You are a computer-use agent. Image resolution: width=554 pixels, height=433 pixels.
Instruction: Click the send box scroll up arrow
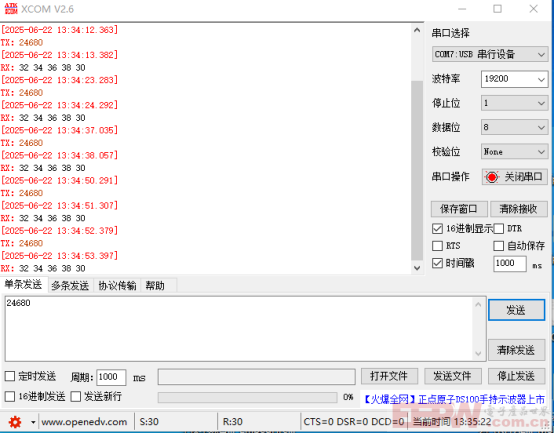[x=478, y=304]
